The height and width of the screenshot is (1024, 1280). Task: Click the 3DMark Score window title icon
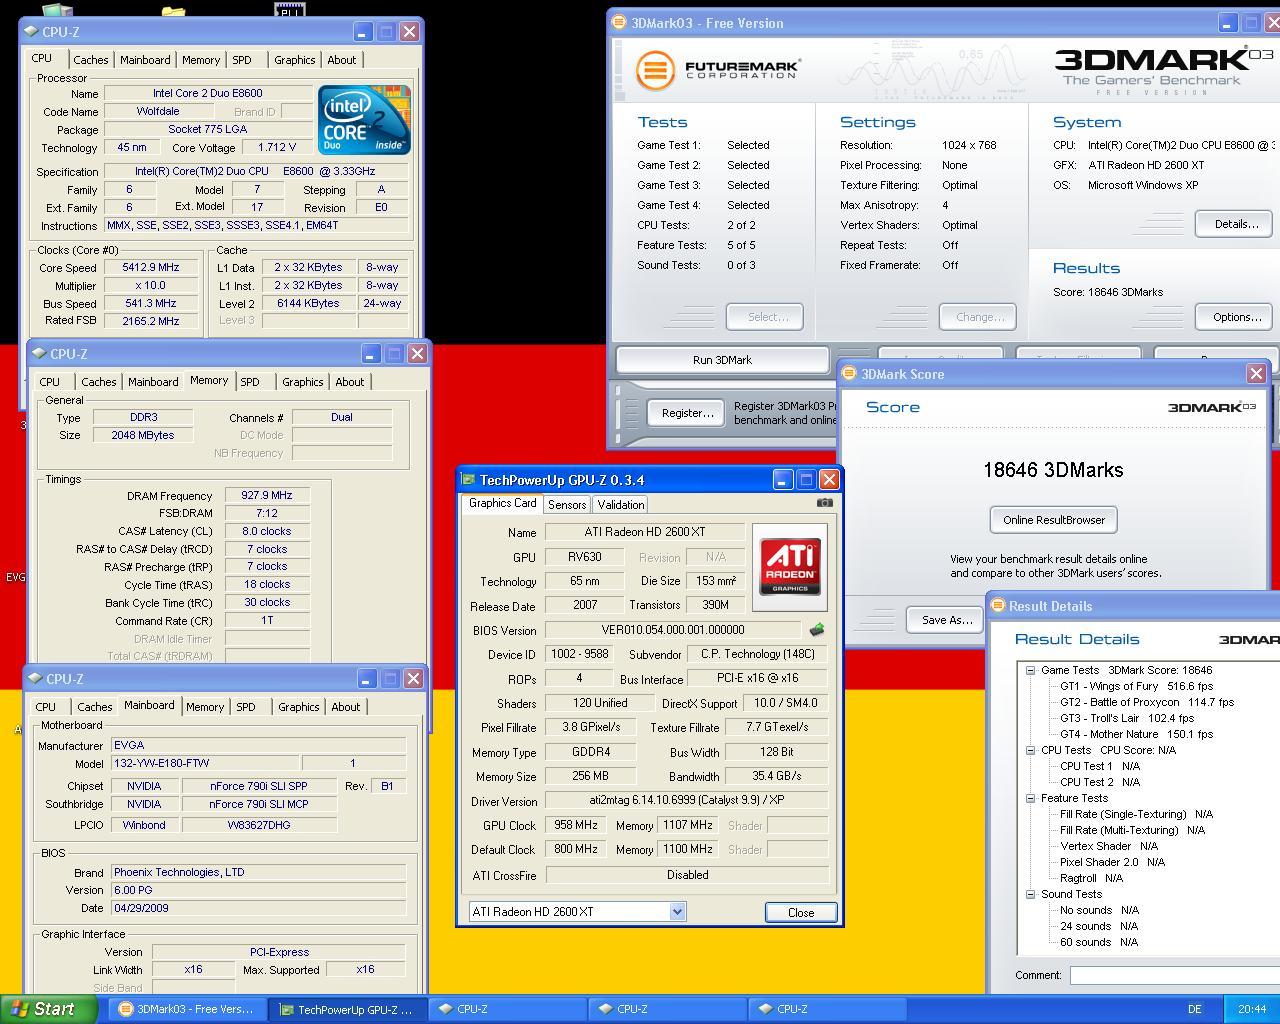[850, 373]
